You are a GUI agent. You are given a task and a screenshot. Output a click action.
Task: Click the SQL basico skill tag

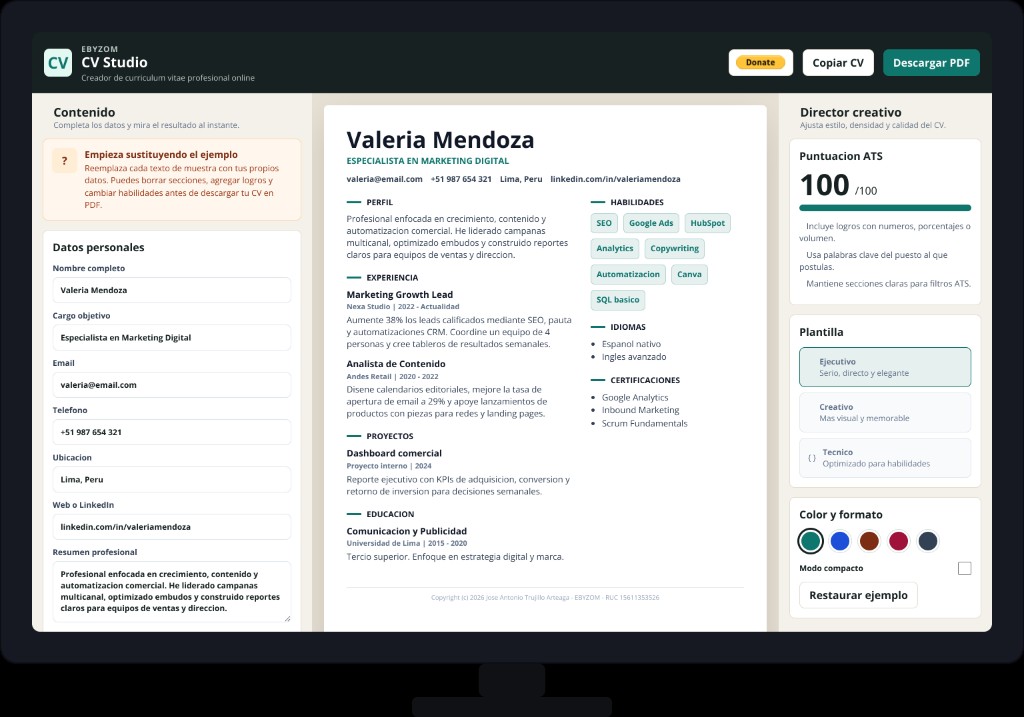(x=618, y=300)
